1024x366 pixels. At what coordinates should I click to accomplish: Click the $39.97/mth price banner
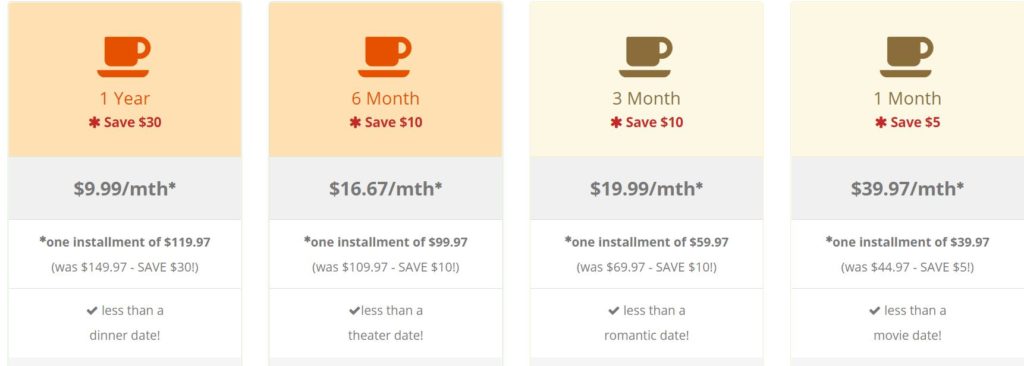[x=907, y=188]
